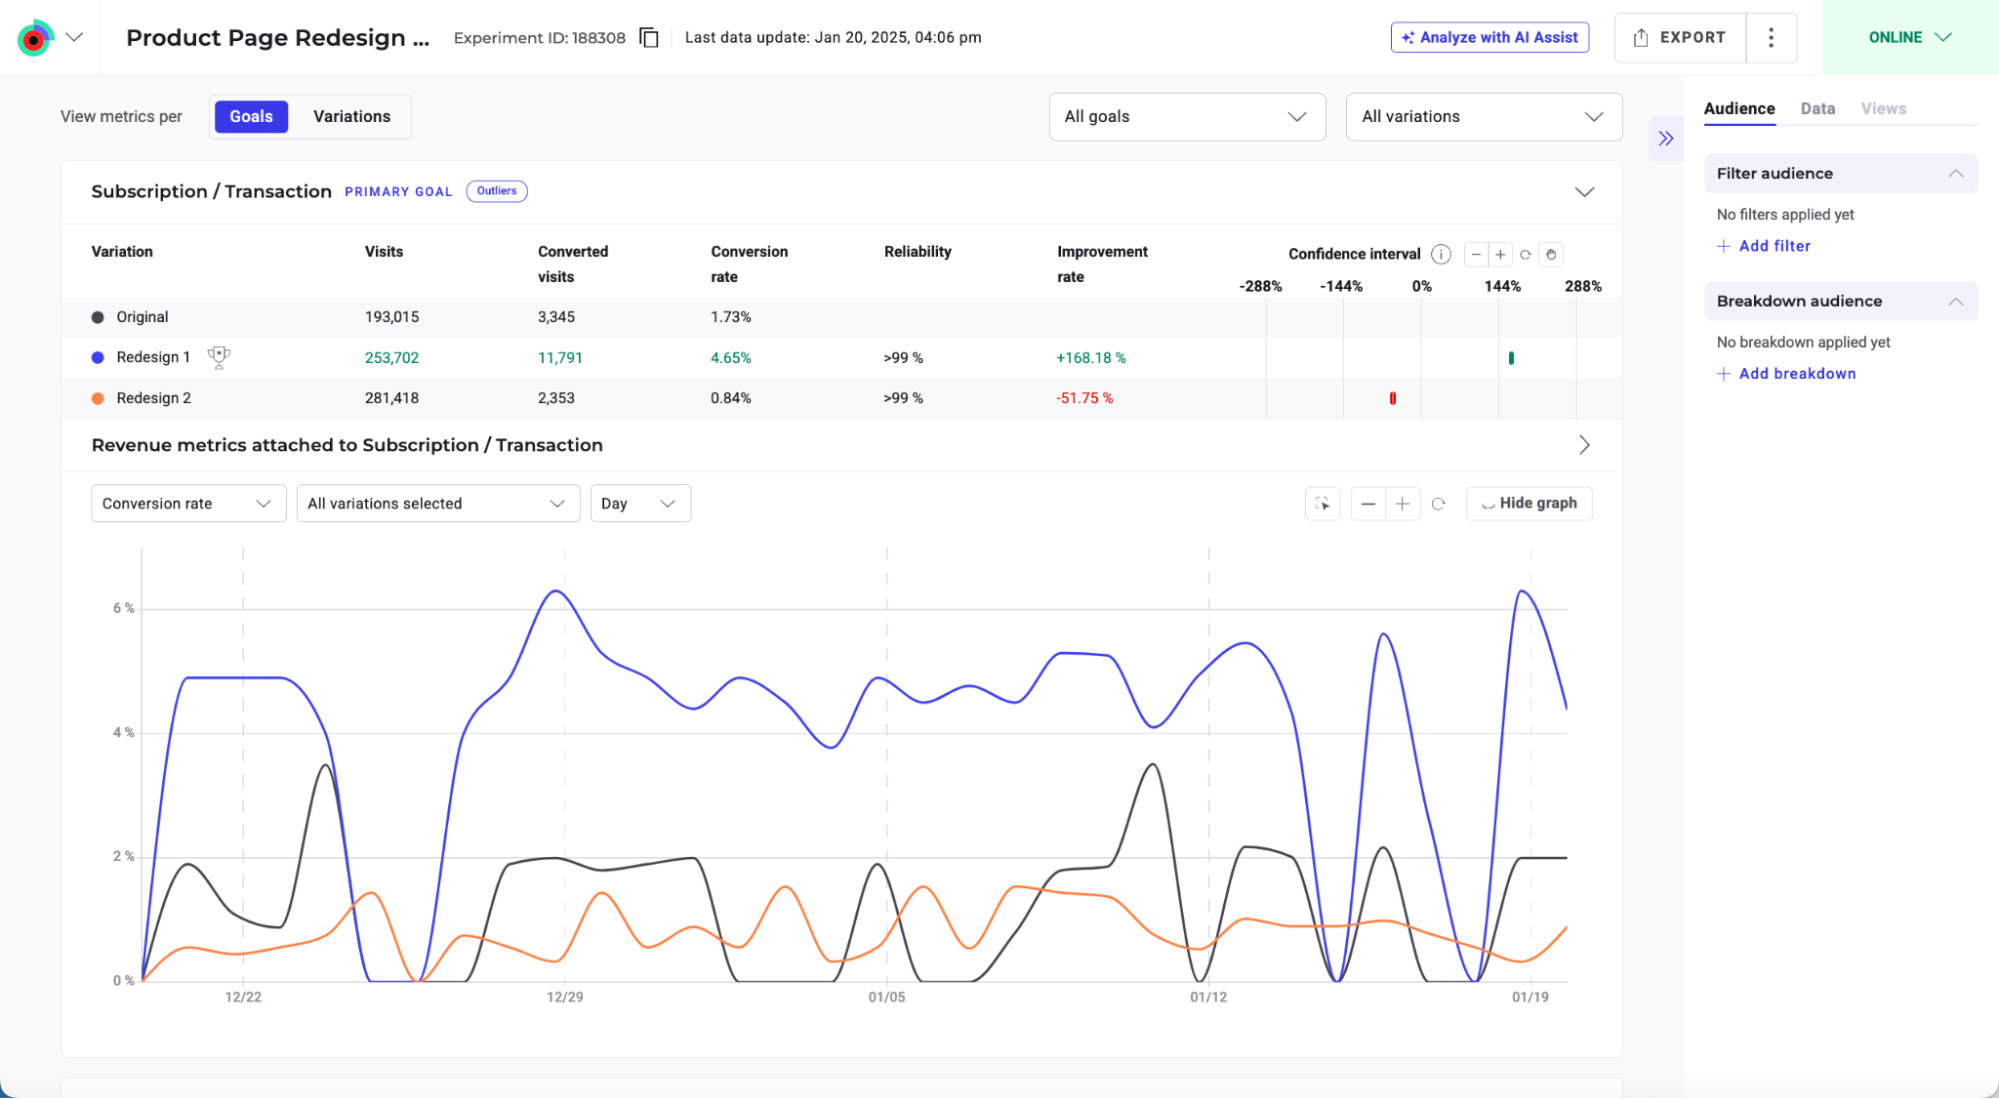Click the confidence interval info icon
1999x1099 pixels.
coord(1440,253)
